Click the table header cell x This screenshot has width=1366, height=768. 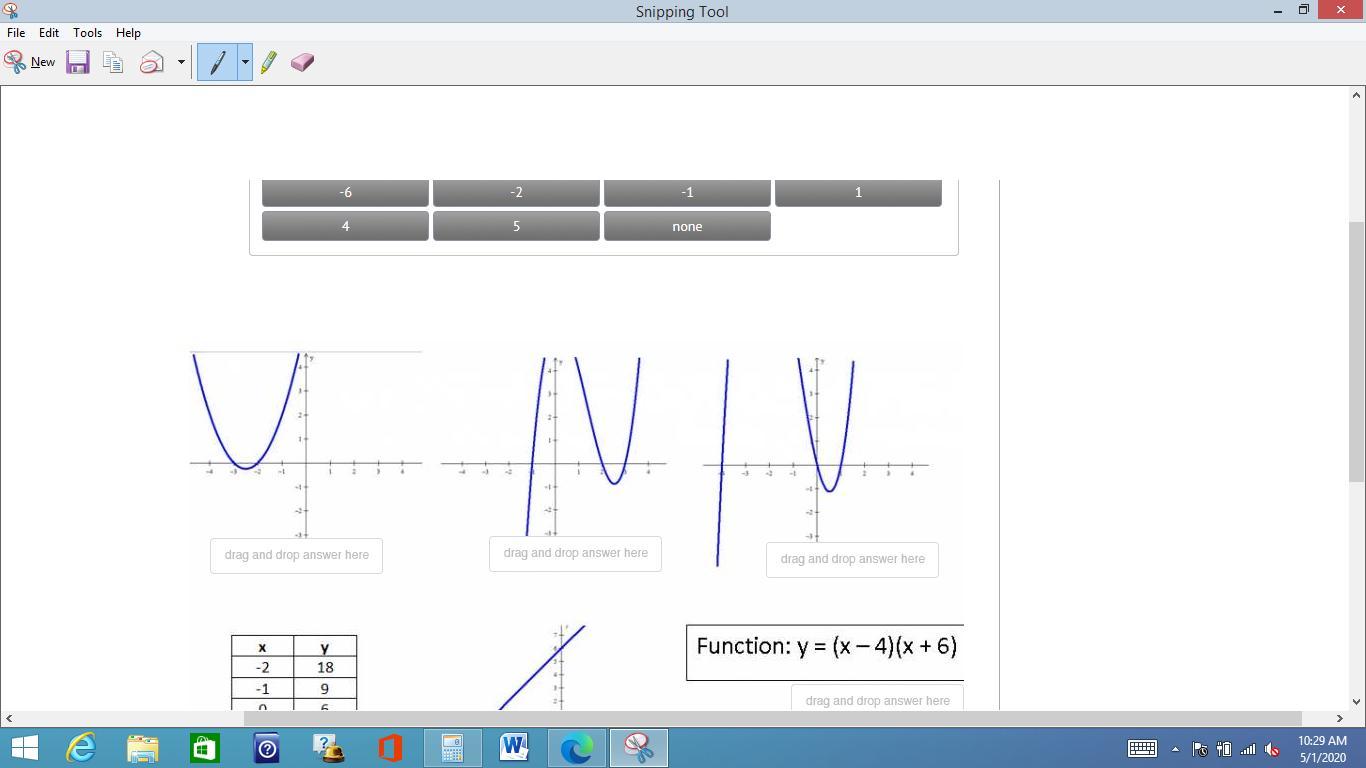262,647
